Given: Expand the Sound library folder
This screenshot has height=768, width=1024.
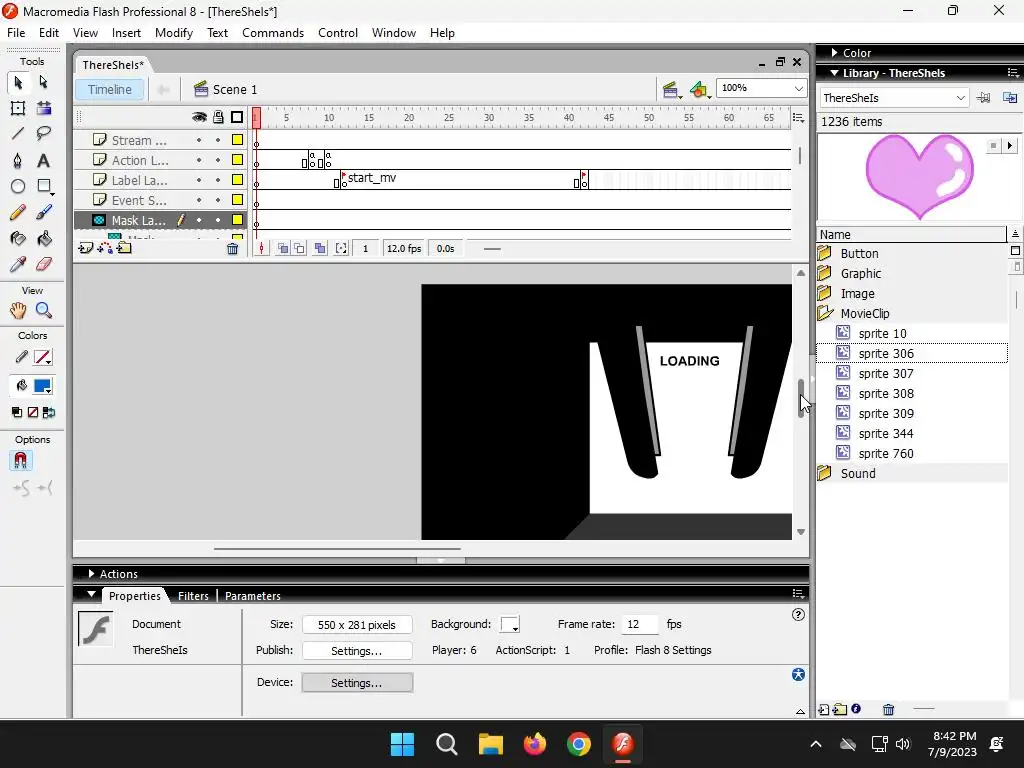Looking at the screenshot, I should [825, 473].
